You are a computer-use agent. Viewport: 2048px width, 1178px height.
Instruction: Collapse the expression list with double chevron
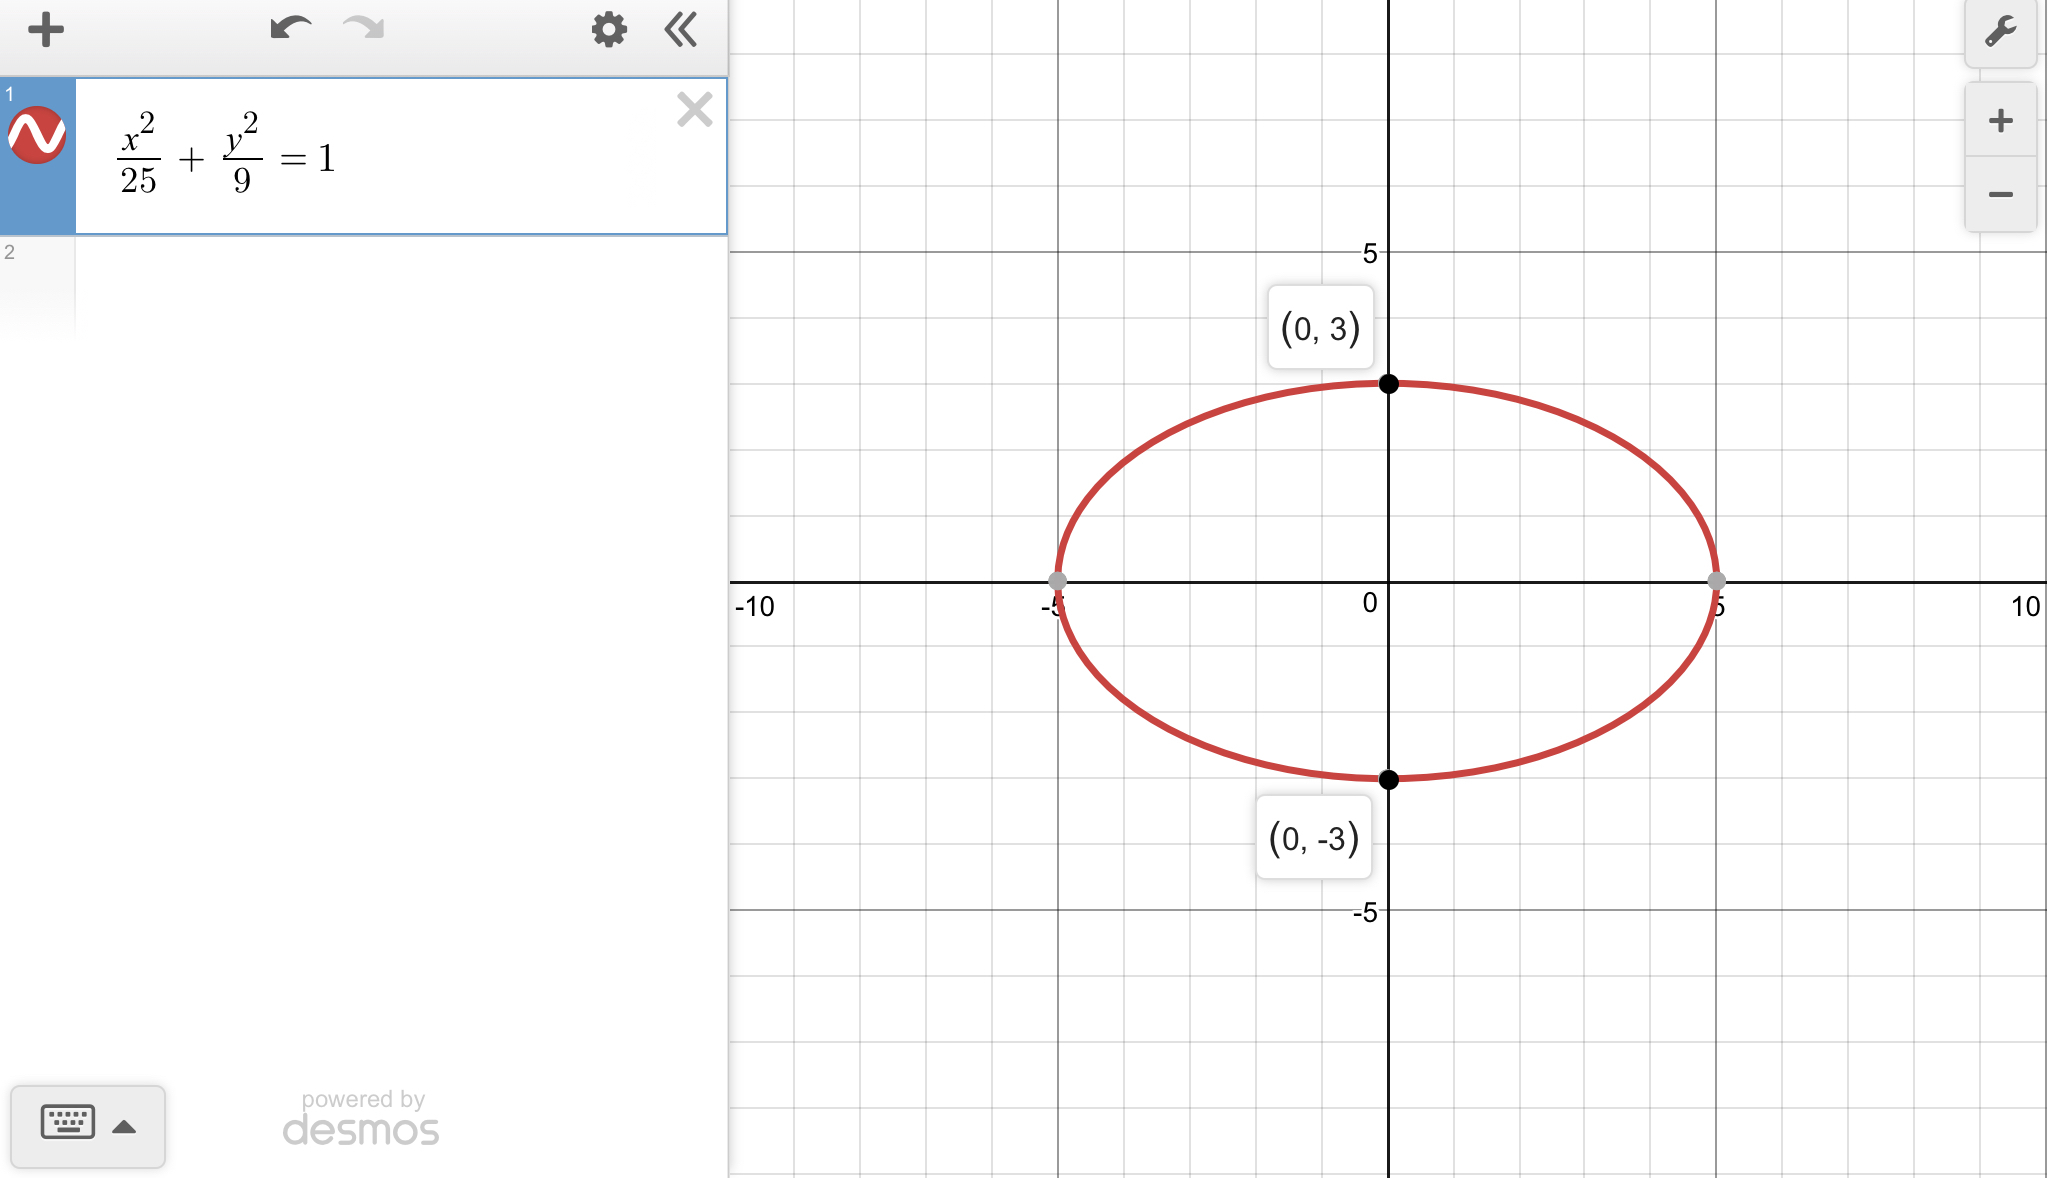pyautogui.click(x=681, y=30)
